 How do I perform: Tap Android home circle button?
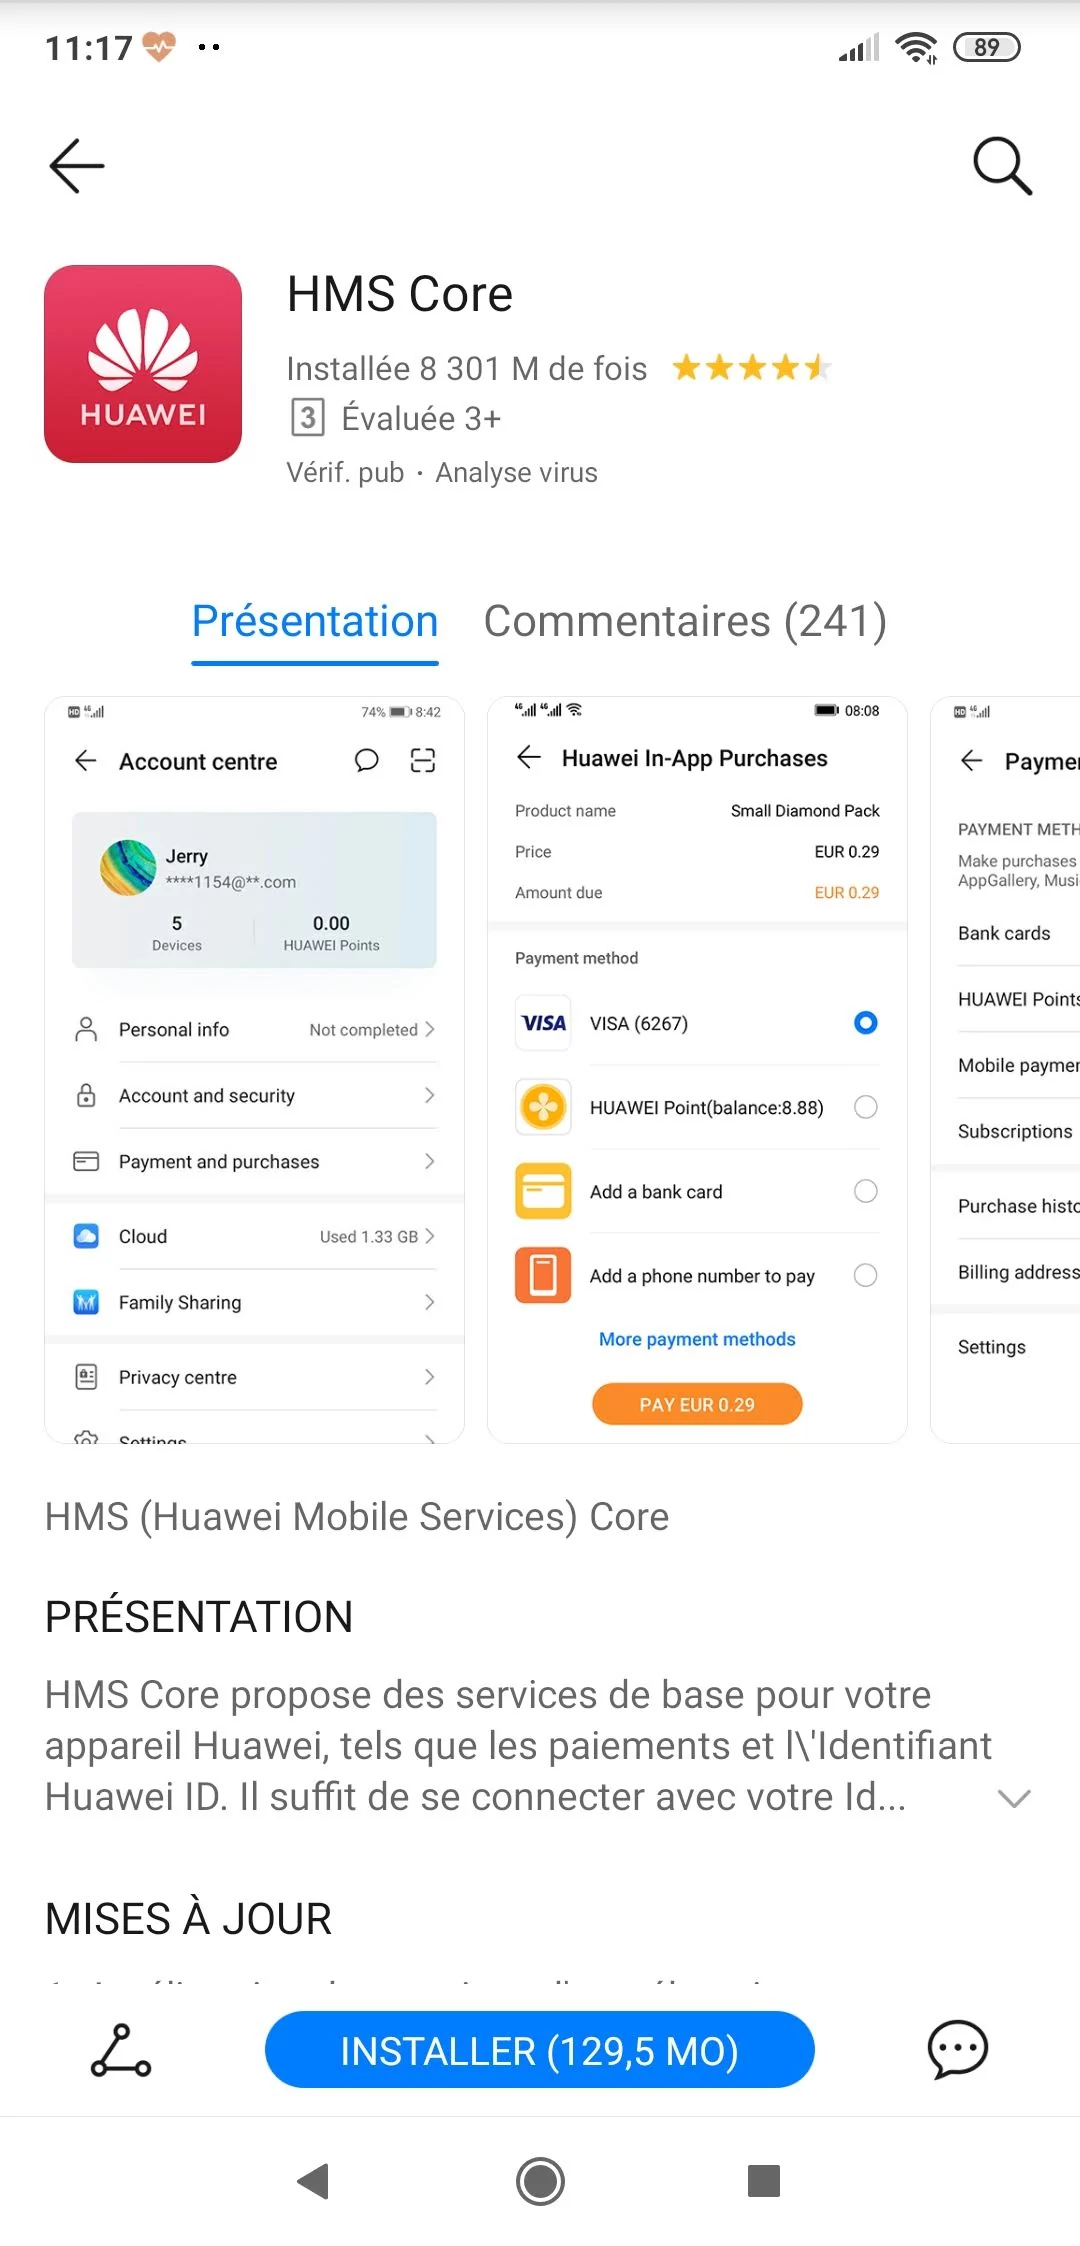click(x=540, y=2181)
